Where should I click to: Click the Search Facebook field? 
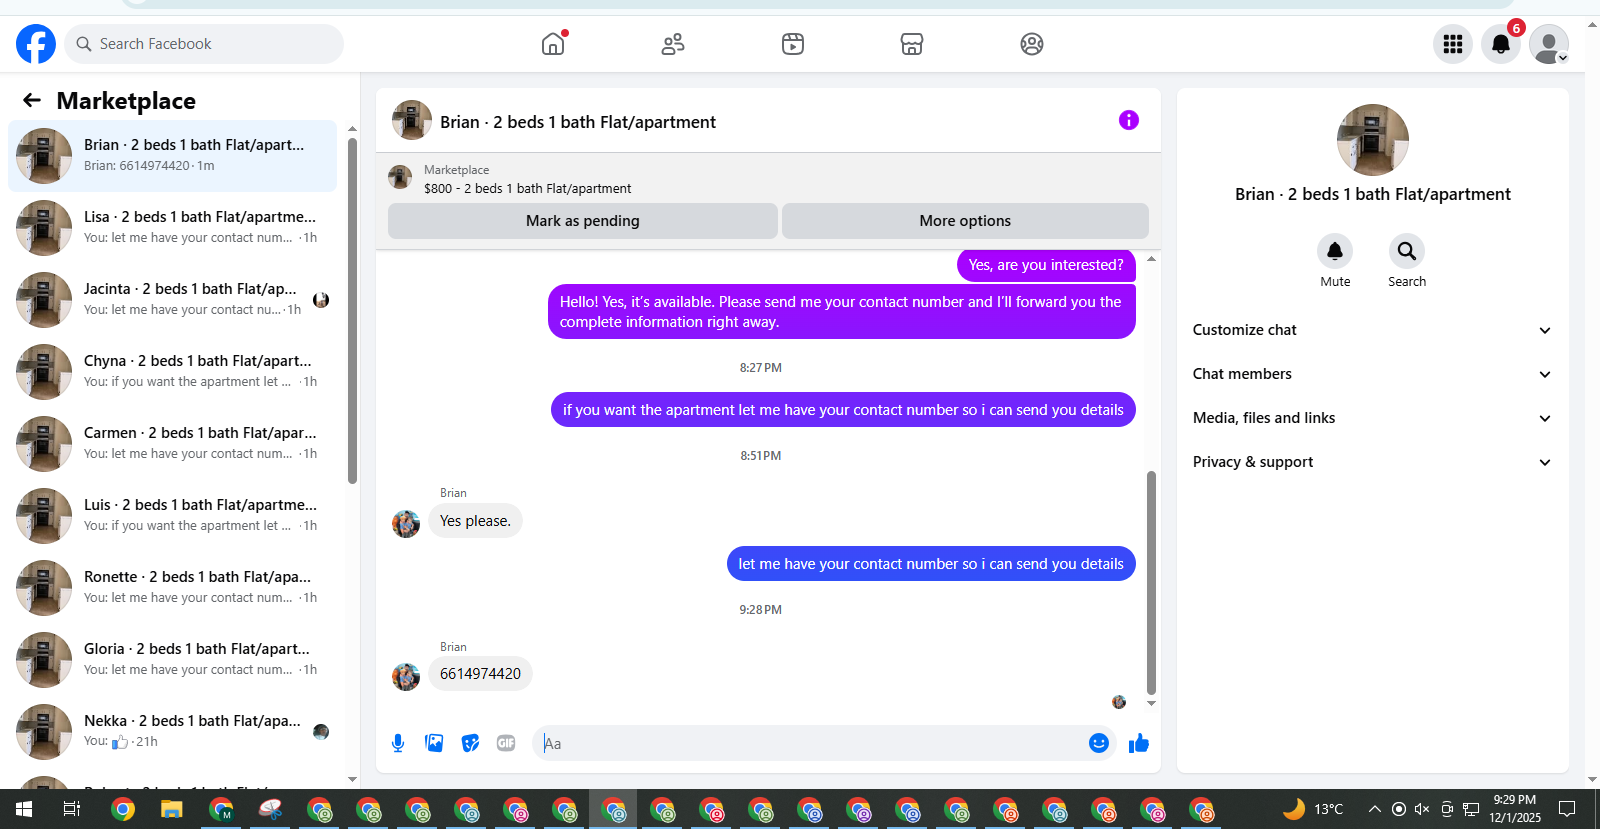click(204, 44)
